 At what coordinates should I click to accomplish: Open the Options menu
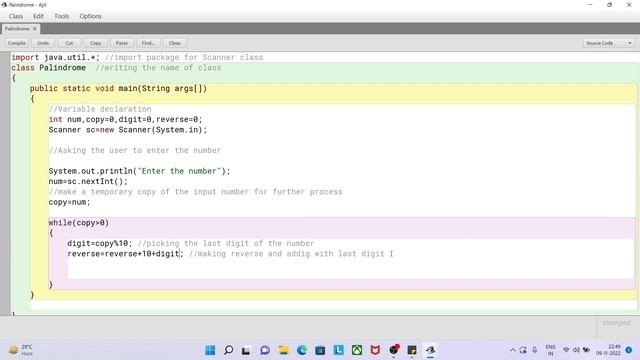(90, 16)
